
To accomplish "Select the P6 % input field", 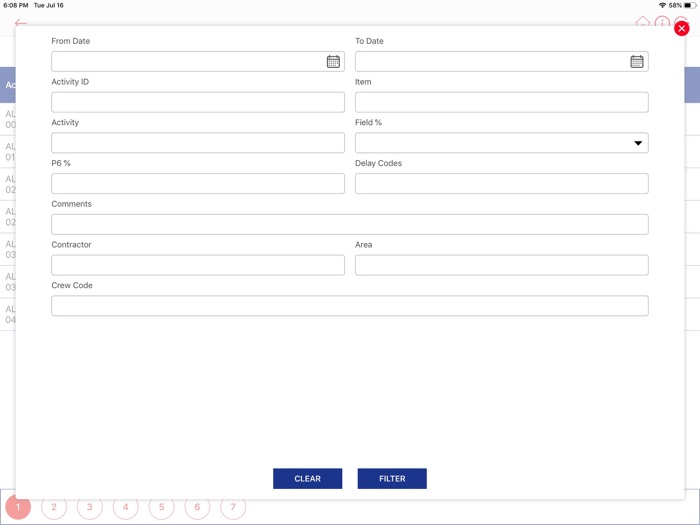I will coord(198,183).
